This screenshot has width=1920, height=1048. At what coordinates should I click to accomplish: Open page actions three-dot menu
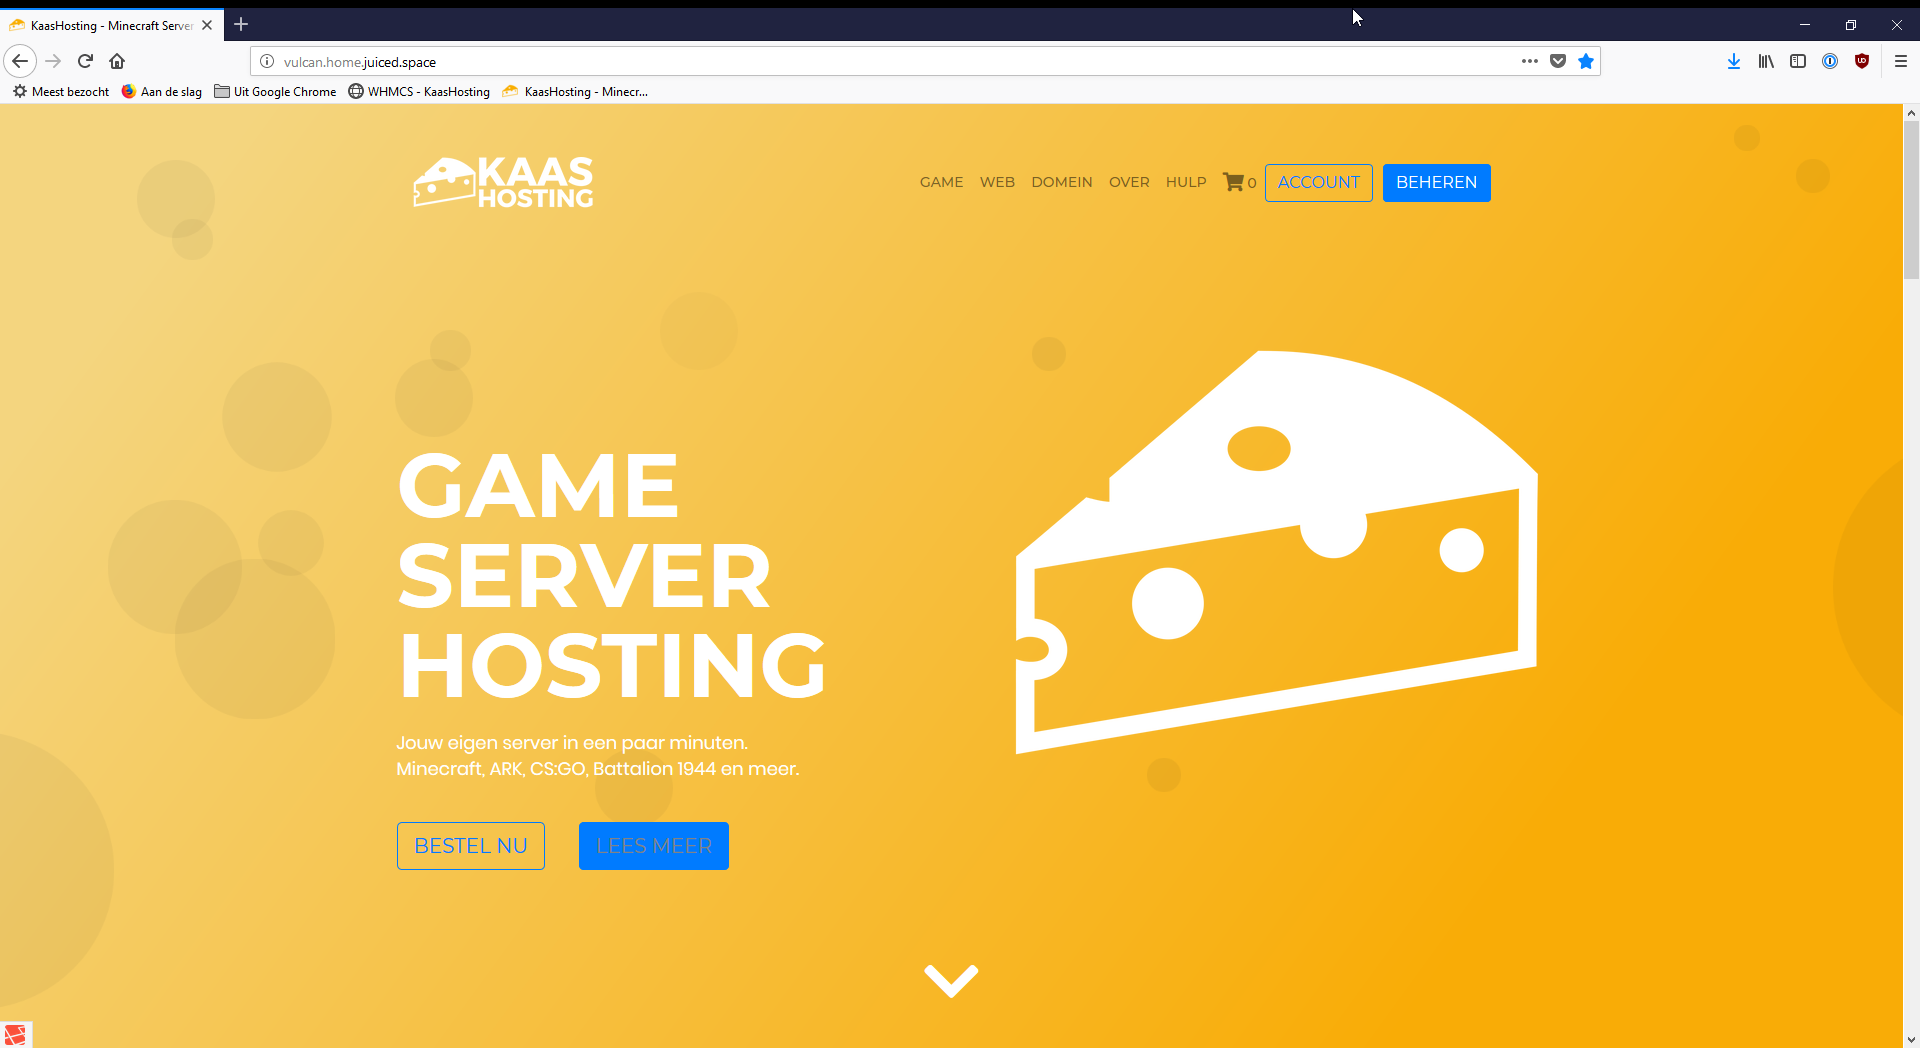coord(1529,61)
